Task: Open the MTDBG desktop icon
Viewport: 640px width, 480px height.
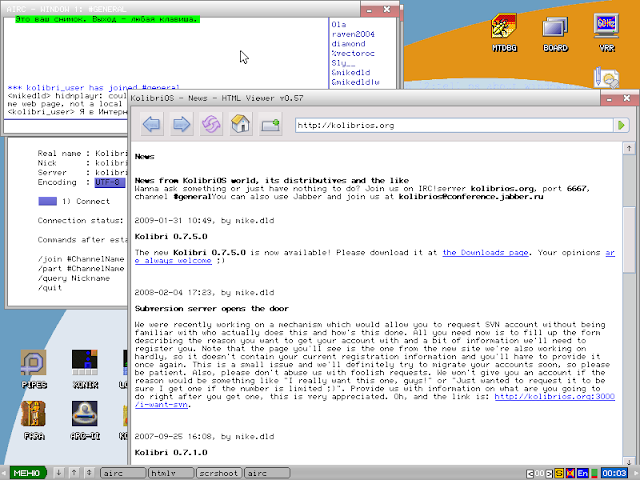Action: pyautogui.click(x=504, y=33)
